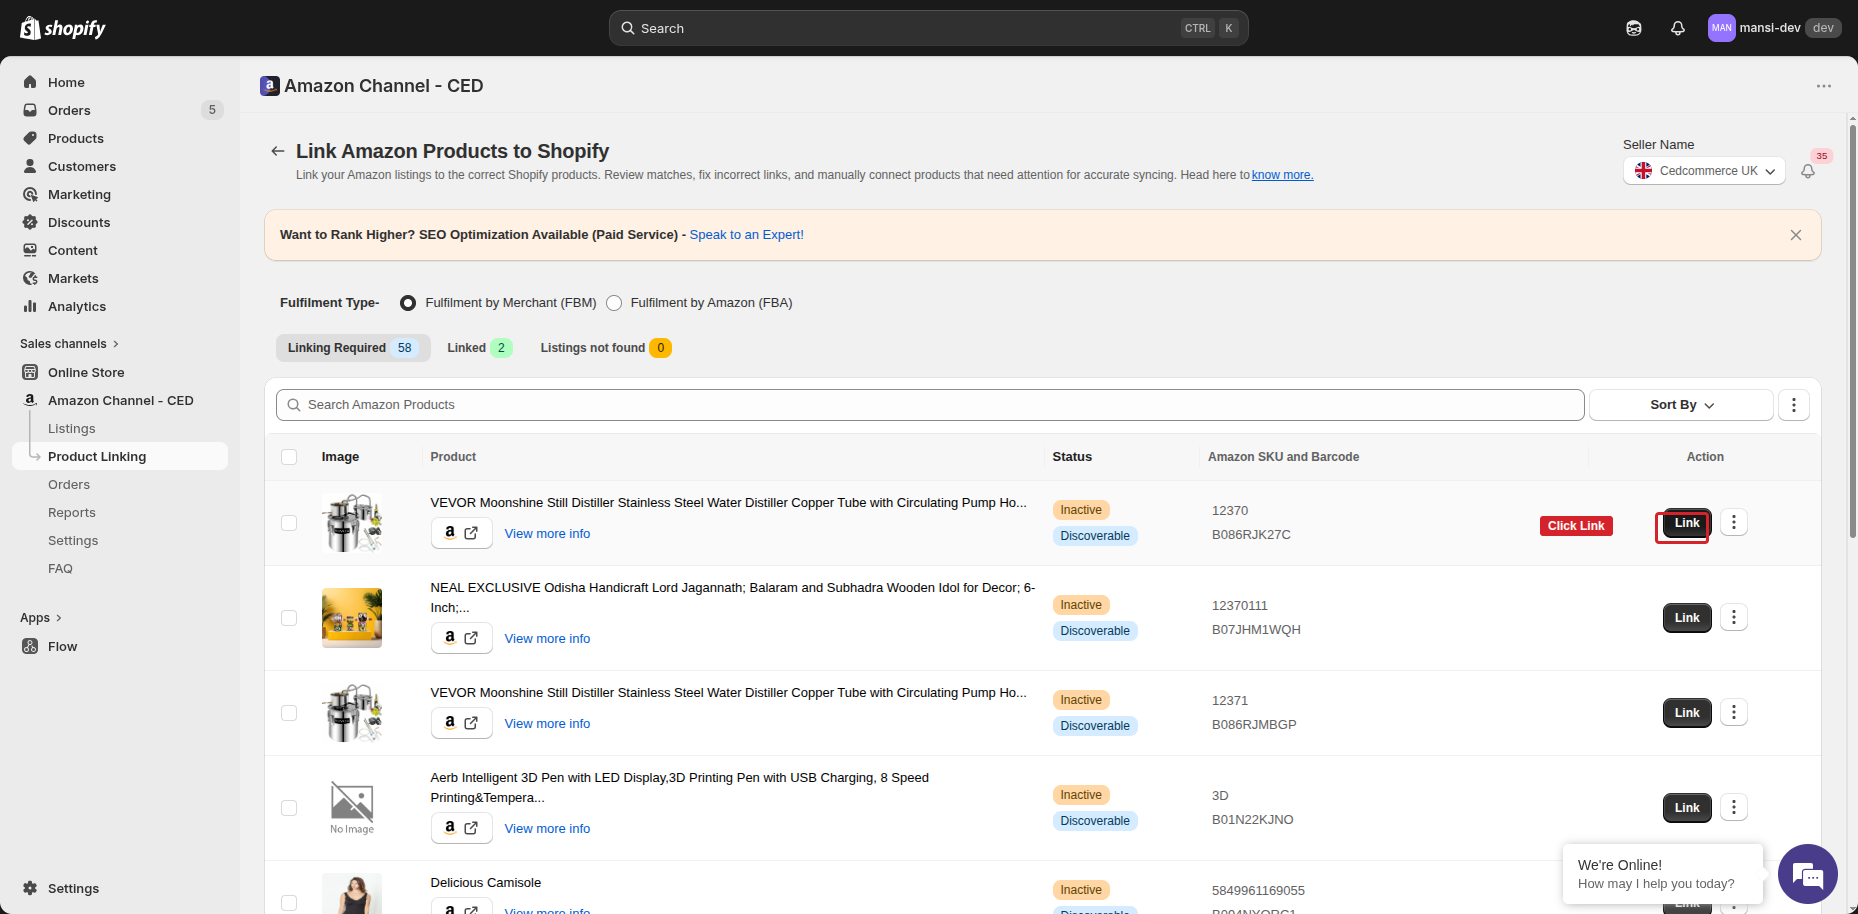This screenshot has width=1858, height=914.
Task: Open View more info for NEAL EXCLUSIVE
Action: tap(547, 638)
